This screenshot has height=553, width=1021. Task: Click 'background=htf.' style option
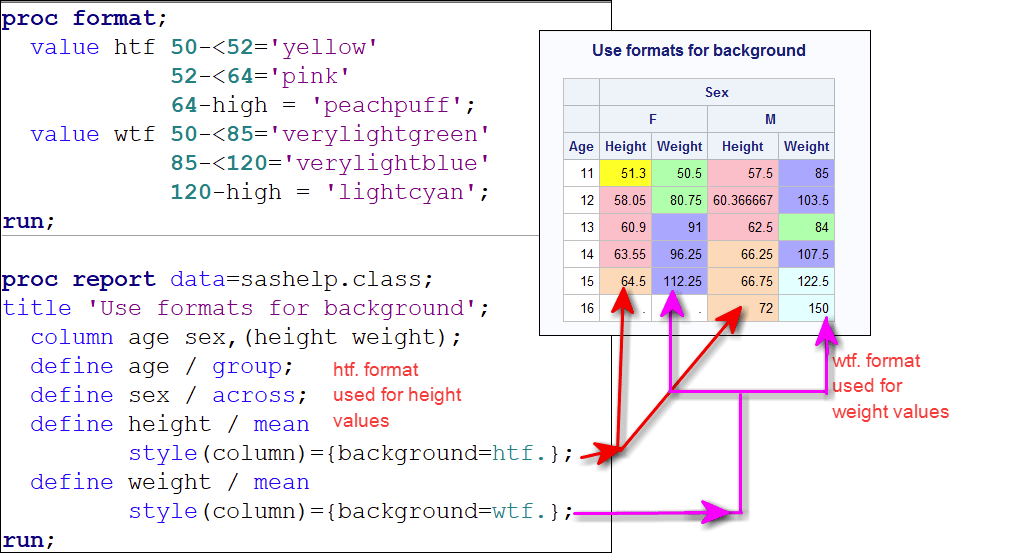441,453
